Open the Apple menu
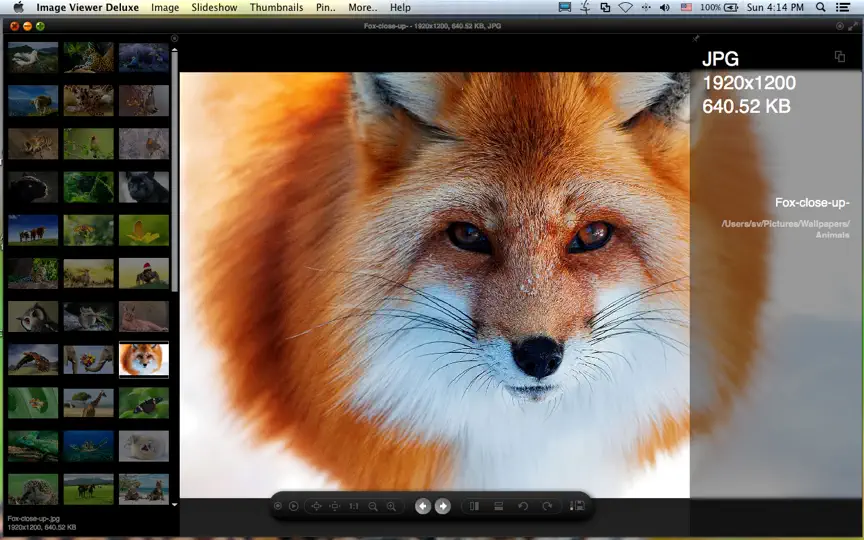864x540 pixels. pyautogui.click(x=18, y=7)
